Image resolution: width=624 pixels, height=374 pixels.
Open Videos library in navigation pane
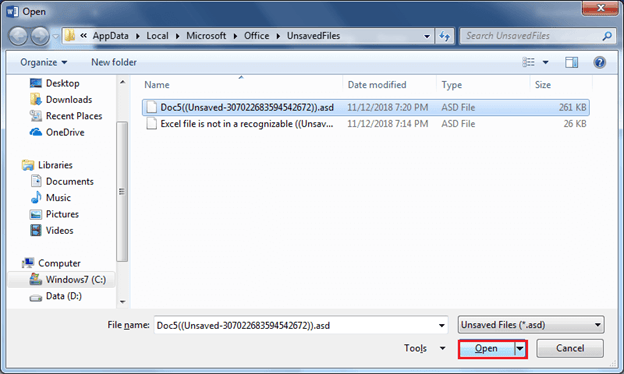coord(52,230)
